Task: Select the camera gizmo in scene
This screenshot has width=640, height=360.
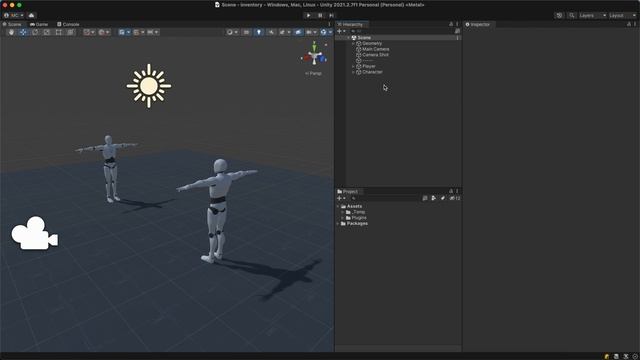Action: coord(35,233)
